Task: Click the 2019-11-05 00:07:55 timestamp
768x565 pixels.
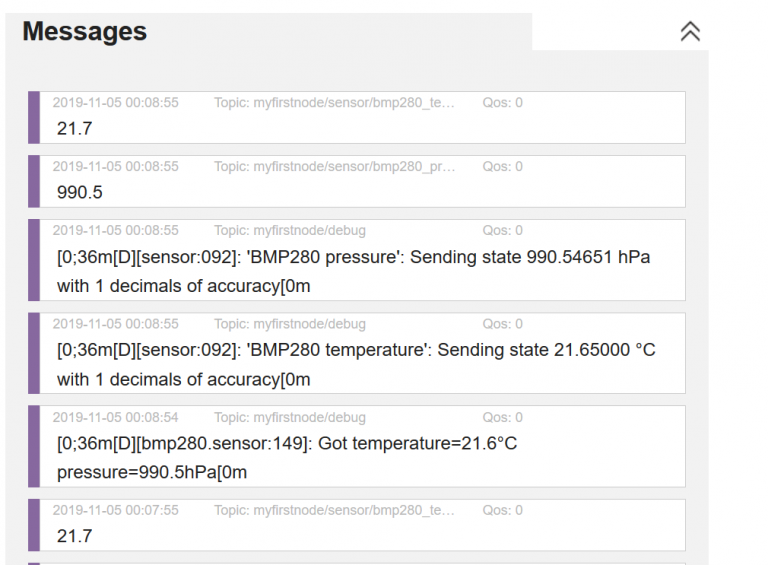Action: tap(116, 510)
